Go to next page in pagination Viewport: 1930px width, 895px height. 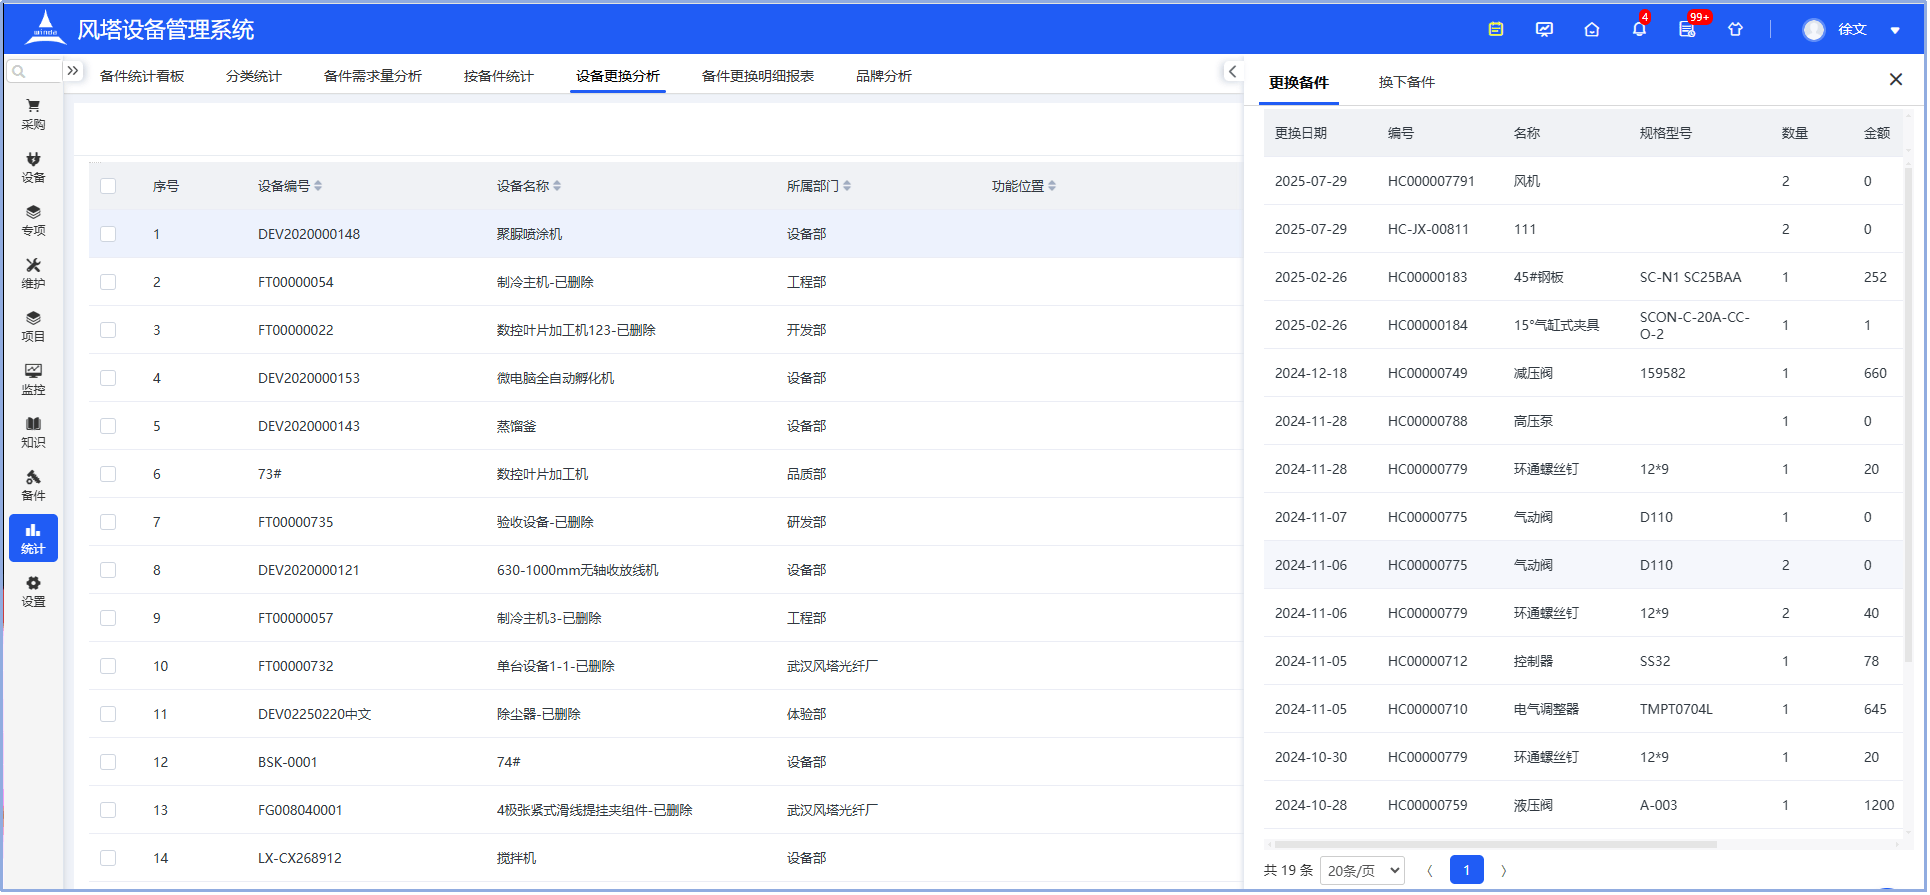point(1503,870)
